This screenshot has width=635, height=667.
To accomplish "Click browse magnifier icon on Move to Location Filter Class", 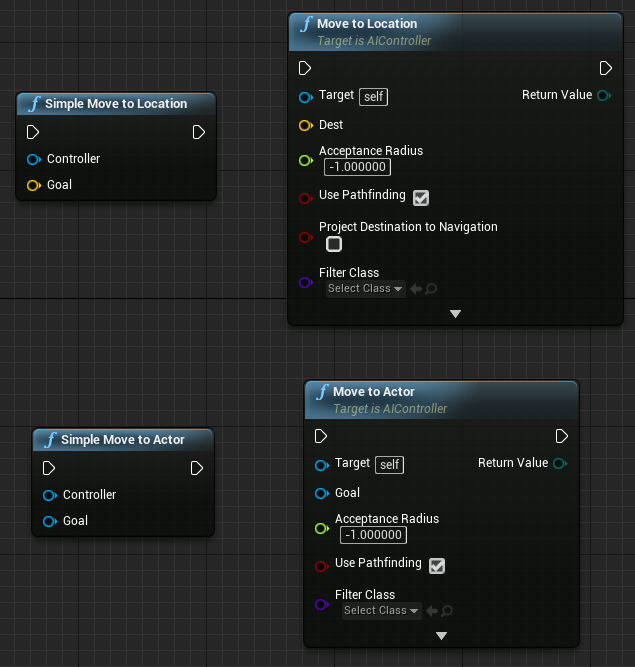I will (431, 289).
